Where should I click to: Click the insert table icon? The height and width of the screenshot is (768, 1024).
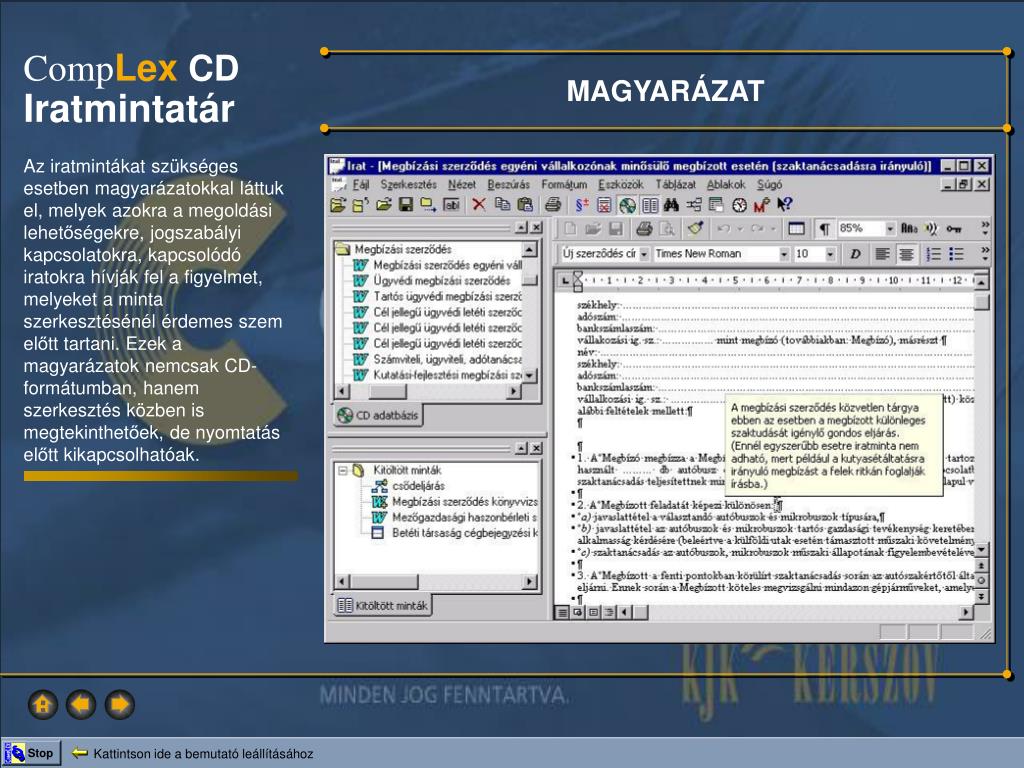(796, 229)
